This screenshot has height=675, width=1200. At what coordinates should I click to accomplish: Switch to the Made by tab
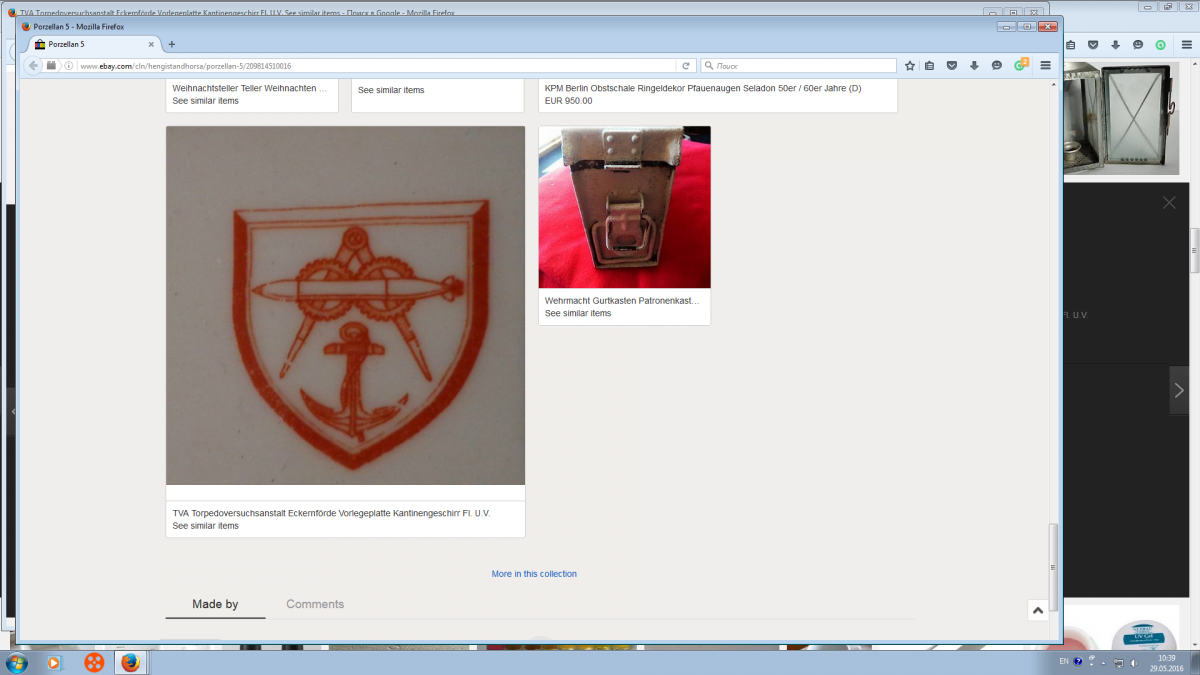click(215, 604)
